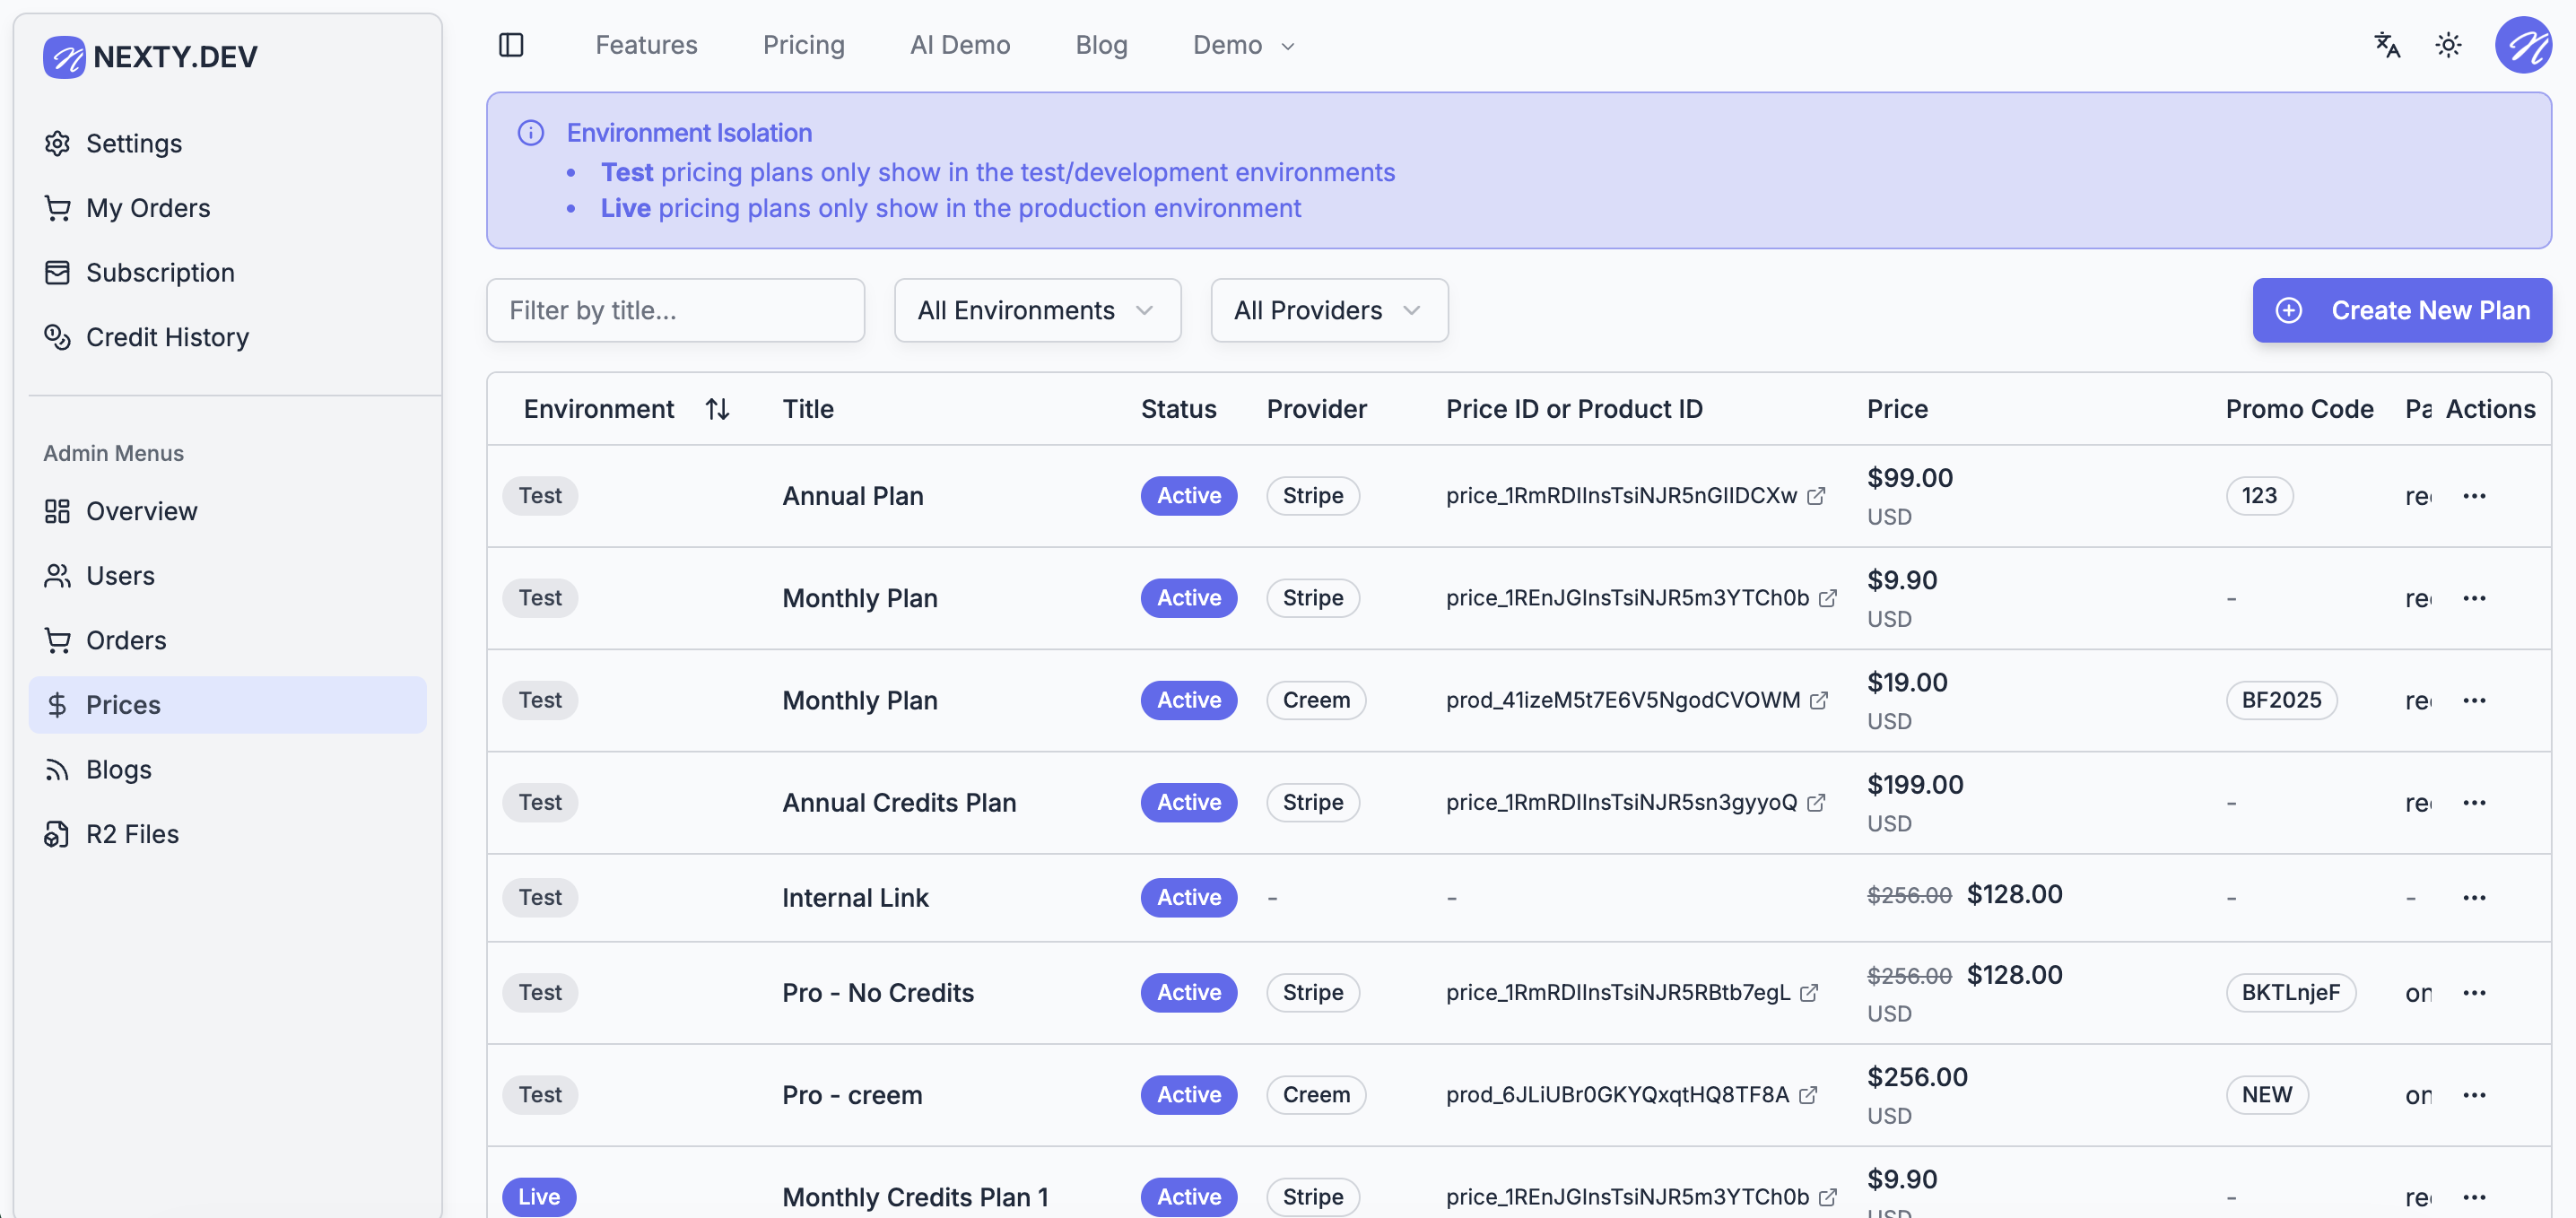Open actions menu for Internal Link row
2576x1218 pixels.
(x=2474, y=898)
